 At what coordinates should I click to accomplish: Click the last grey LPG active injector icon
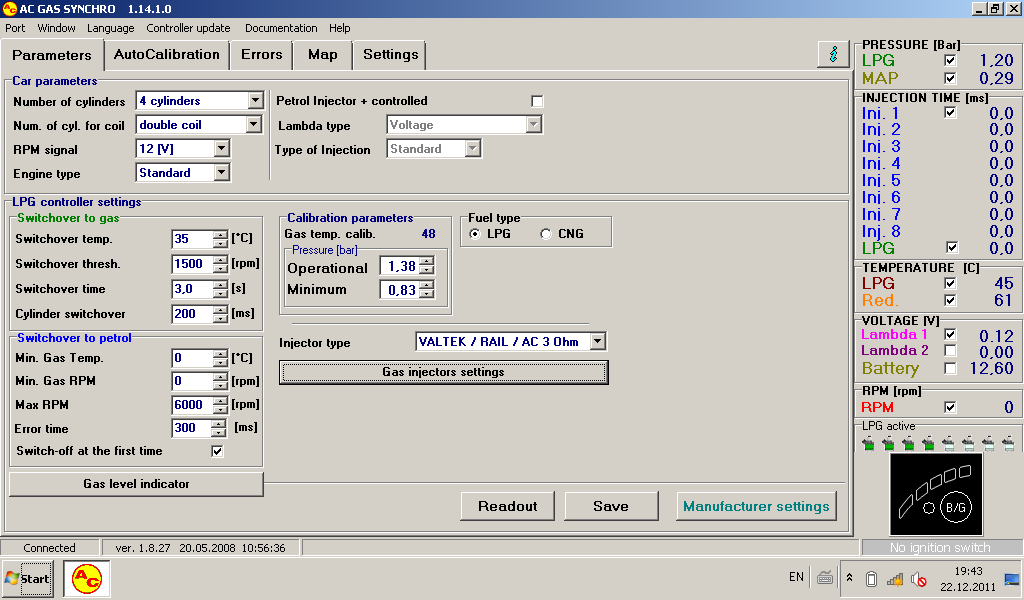1008,444
